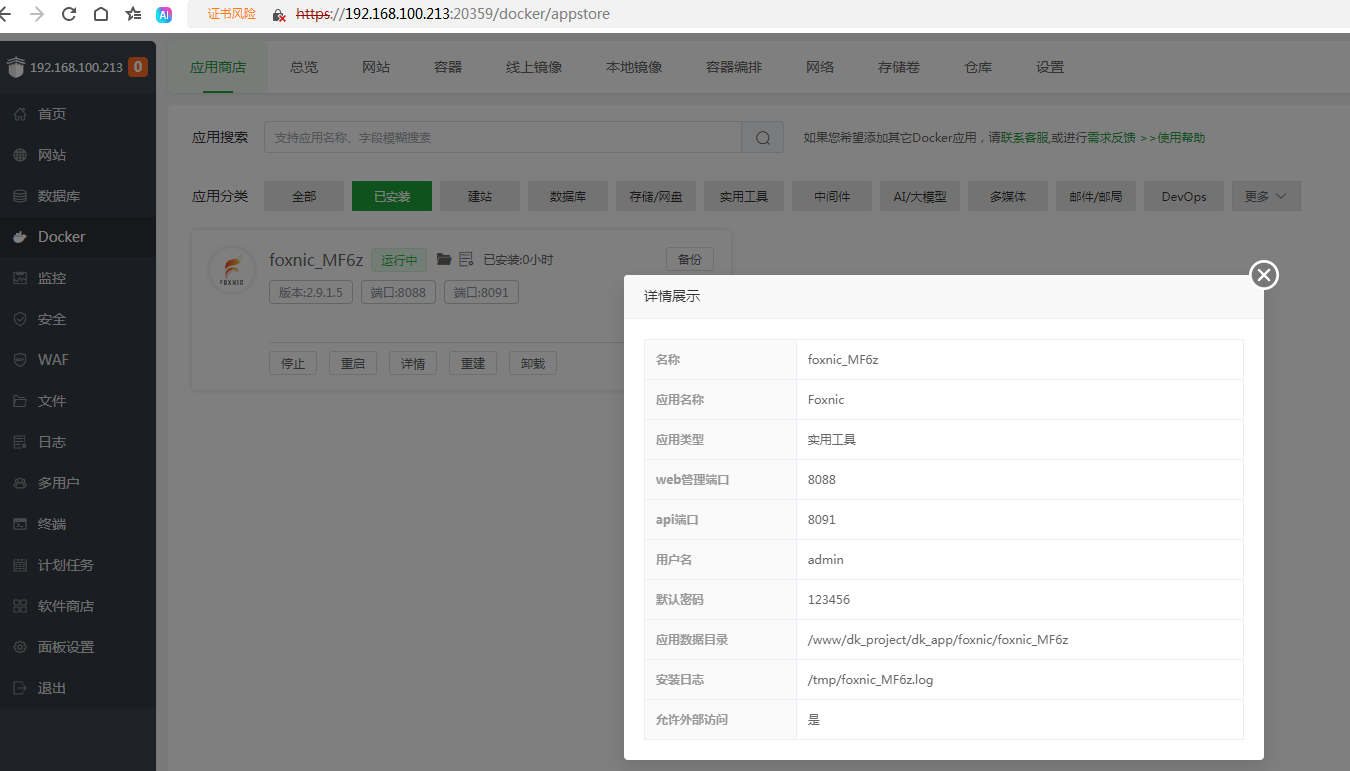Click the browser home icon

[101, 14]
